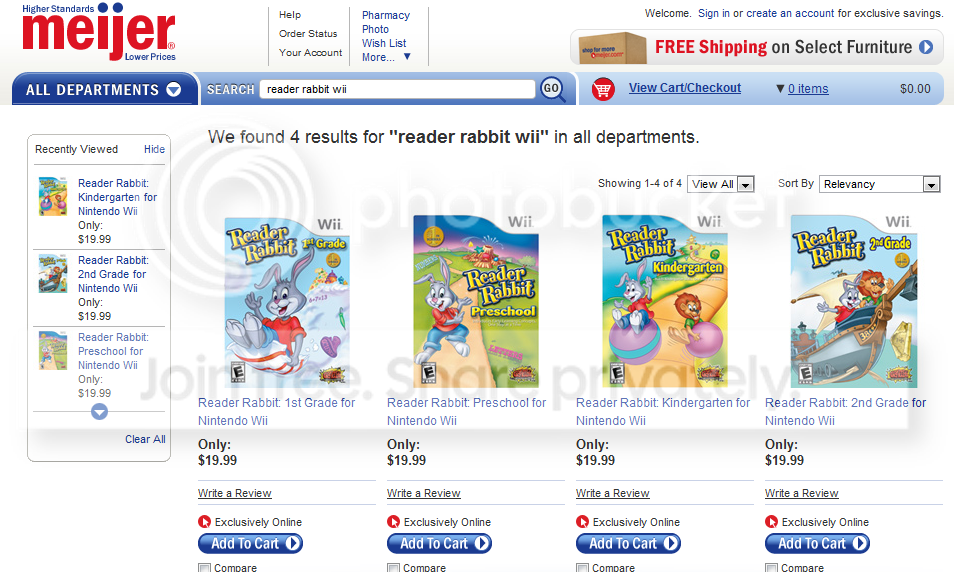This screenshot has width=954, height=572.
Task: Click Write a Review for 2nd Grade
Action: tap(801, 493)
